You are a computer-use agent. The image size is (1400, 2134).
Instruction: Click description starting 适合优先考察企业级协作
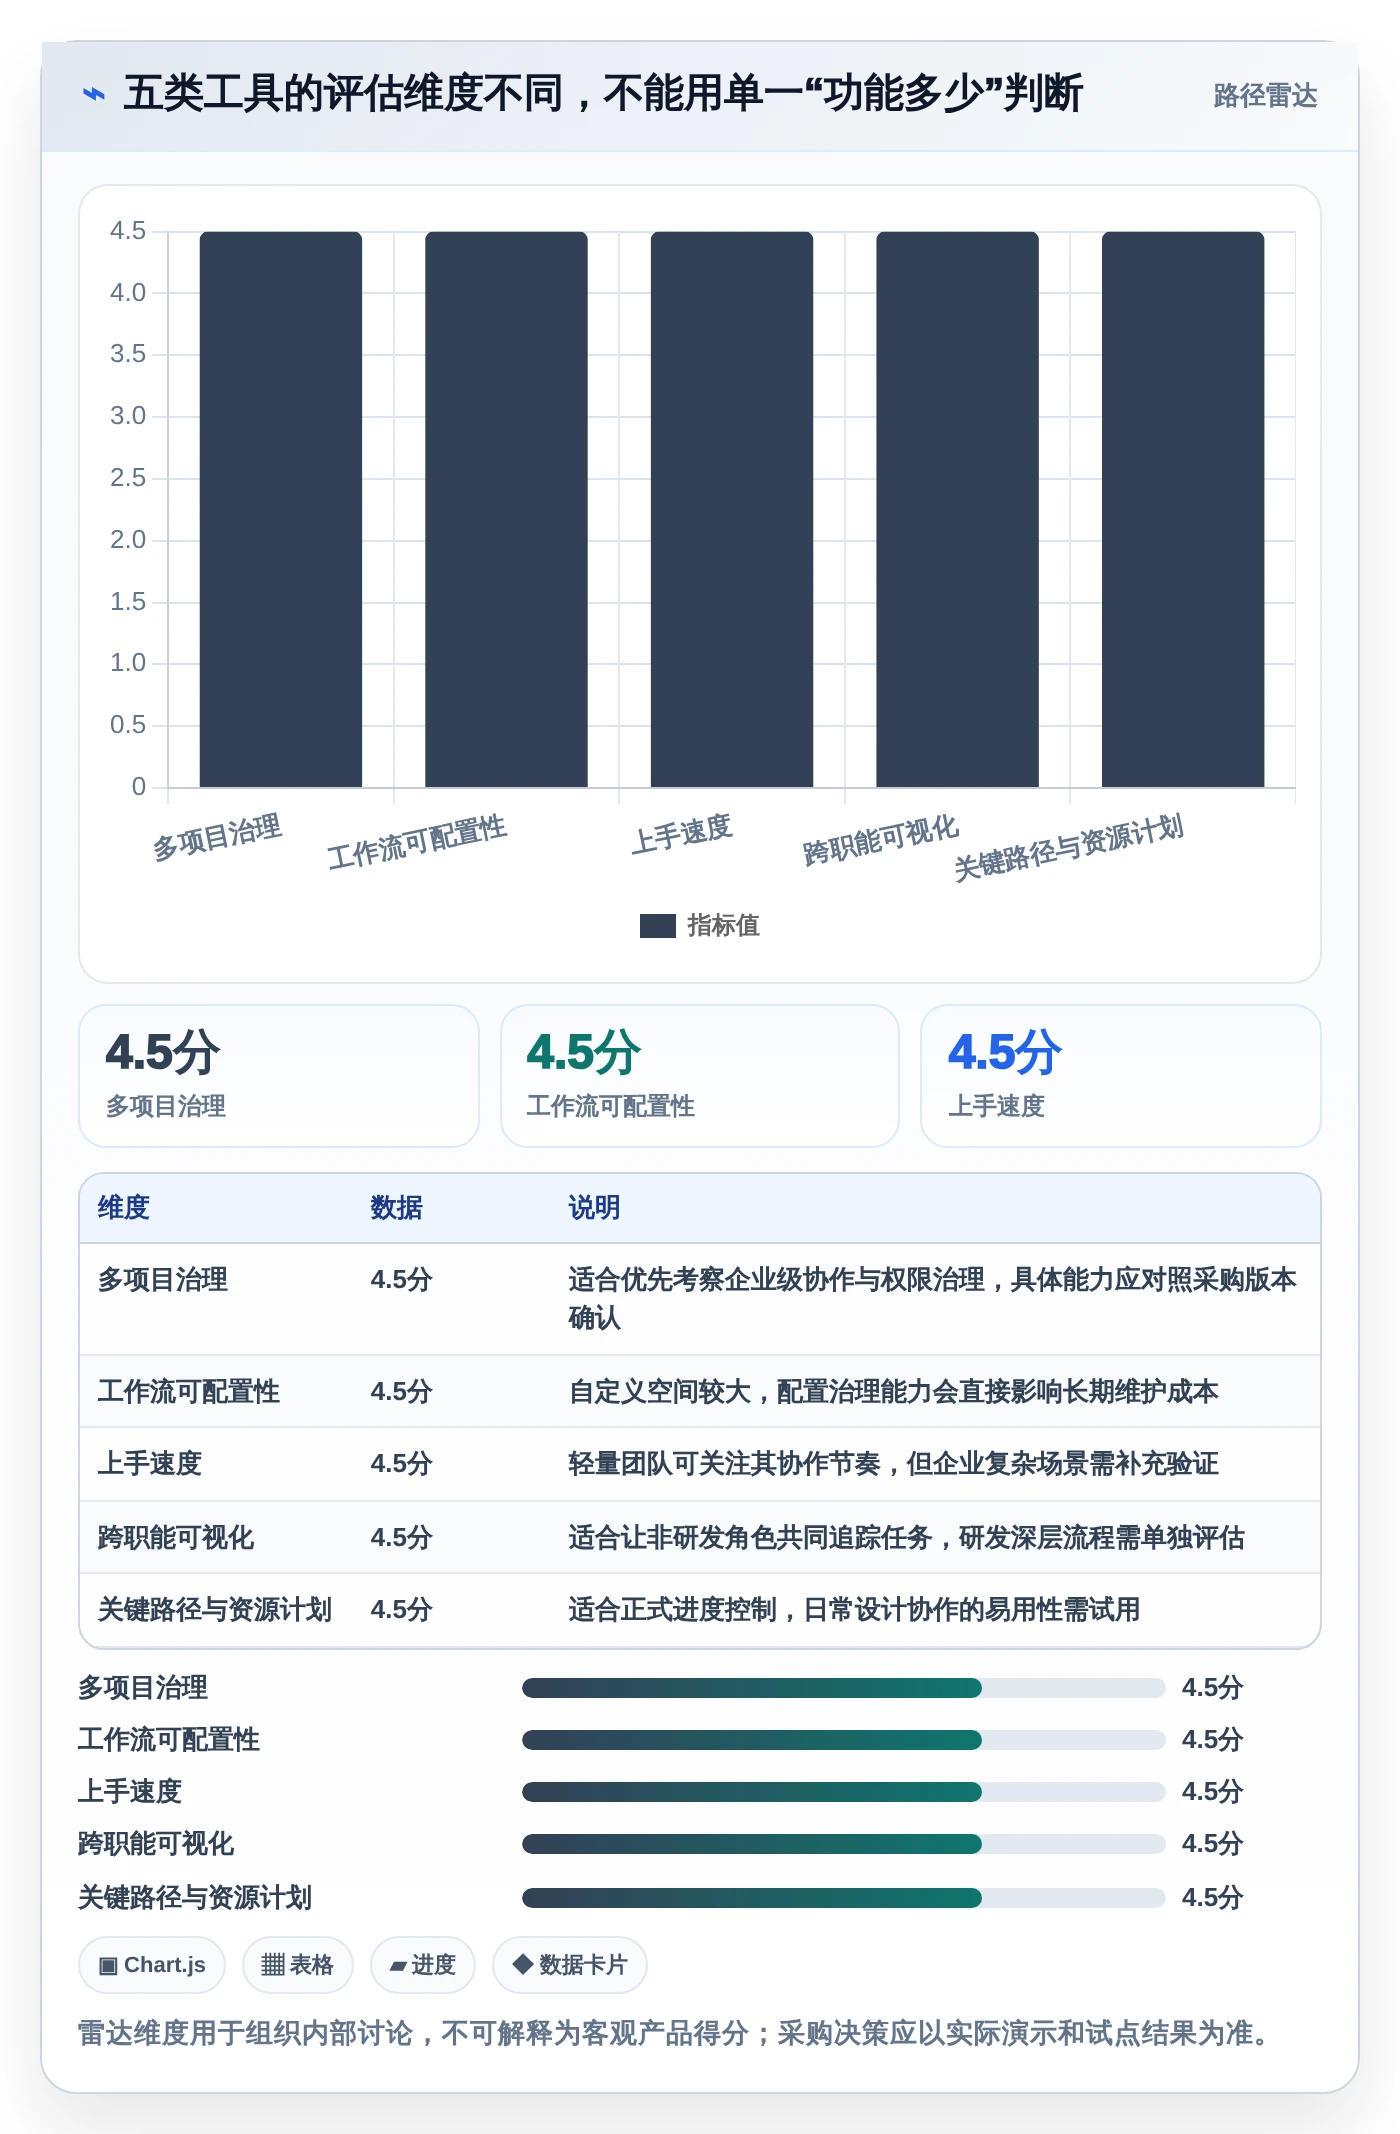932,1299
